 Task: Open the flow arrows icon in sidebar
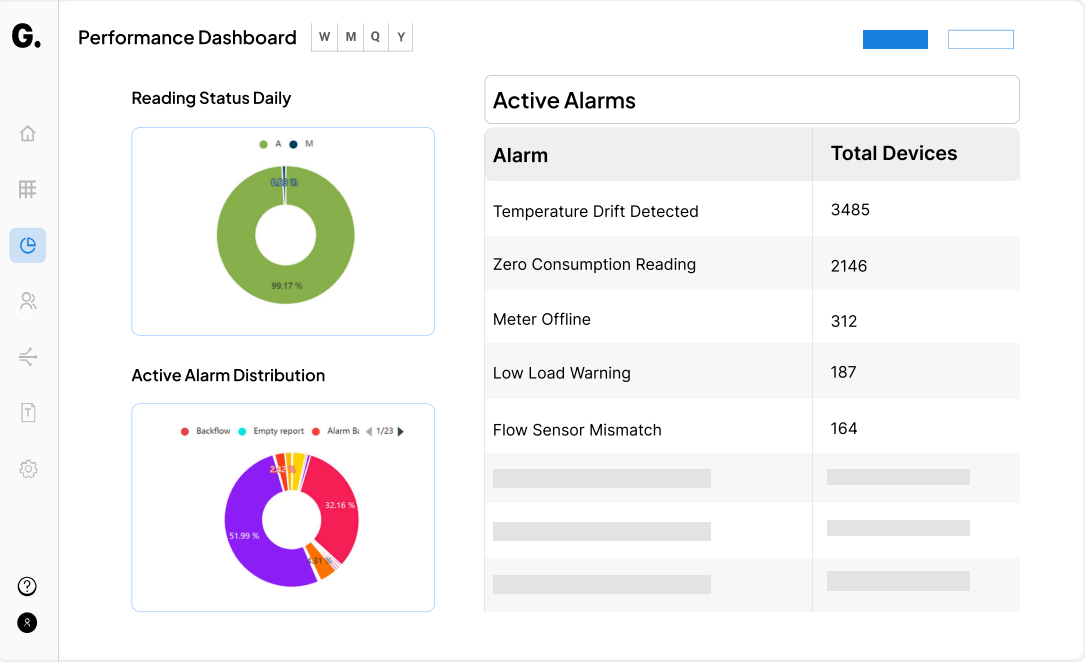click(x=28, y=357)
